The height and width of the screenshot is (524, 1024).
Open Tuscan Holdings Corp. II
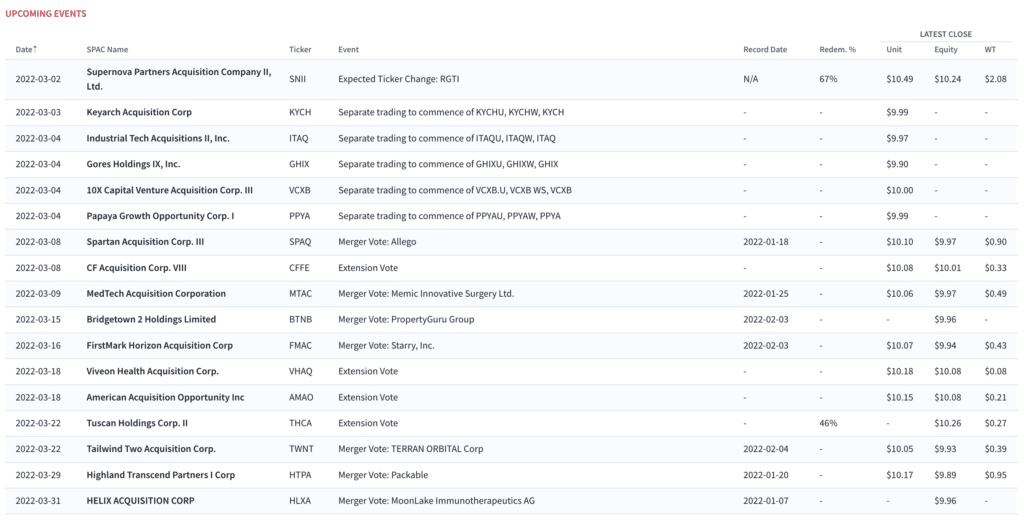coord(137,423)
